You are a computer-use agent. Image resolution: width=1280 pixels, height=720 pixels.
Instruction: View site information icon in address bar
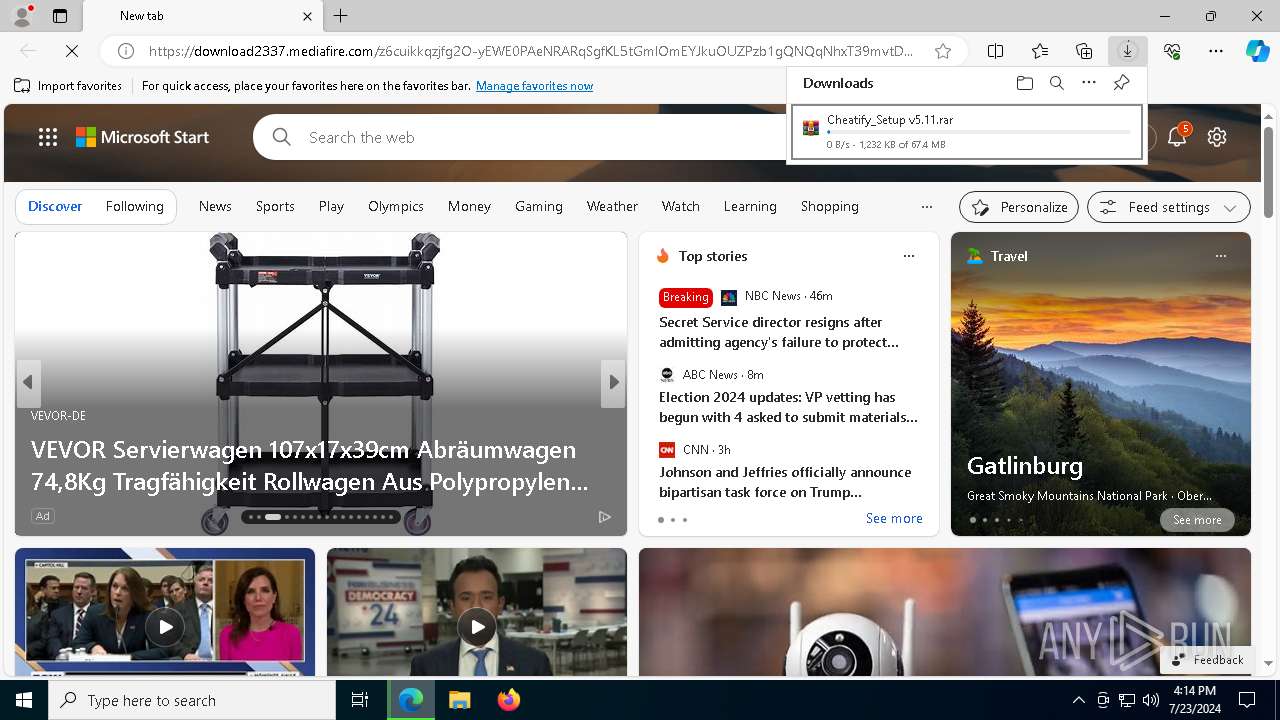coord(126,51)
